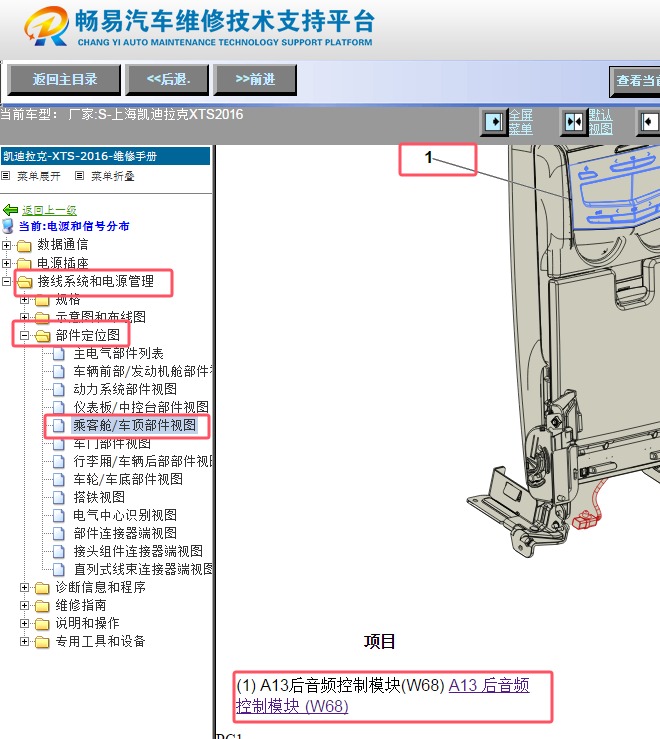
Task: Click the 返回主目录 button
Action: point(65,79)
